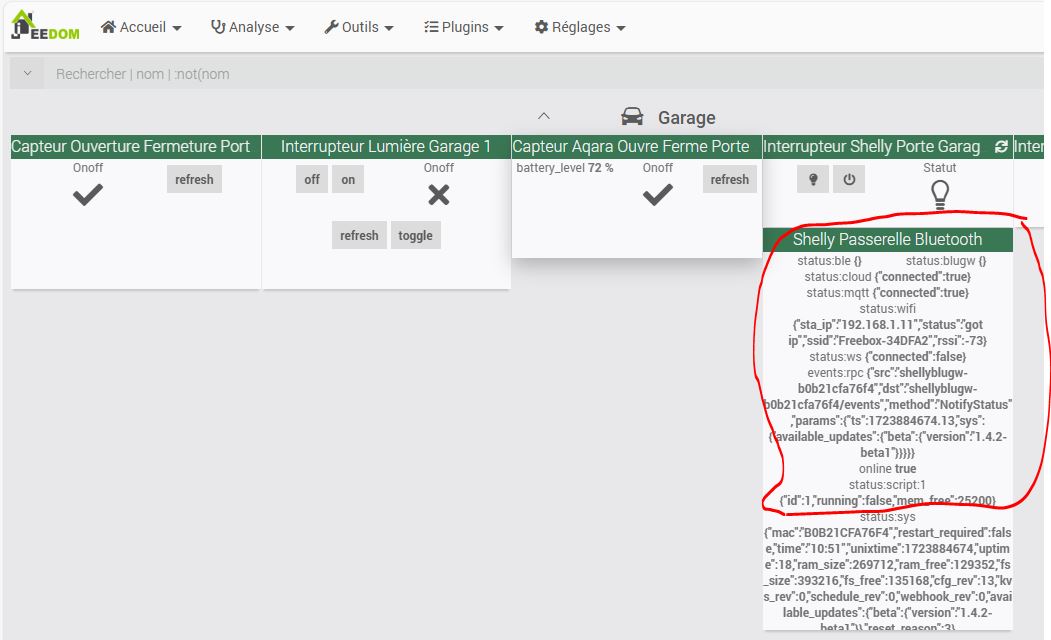The image size is (1051, 640).
Task: Click the status:cloud connected value
Action: pos(923,277)
